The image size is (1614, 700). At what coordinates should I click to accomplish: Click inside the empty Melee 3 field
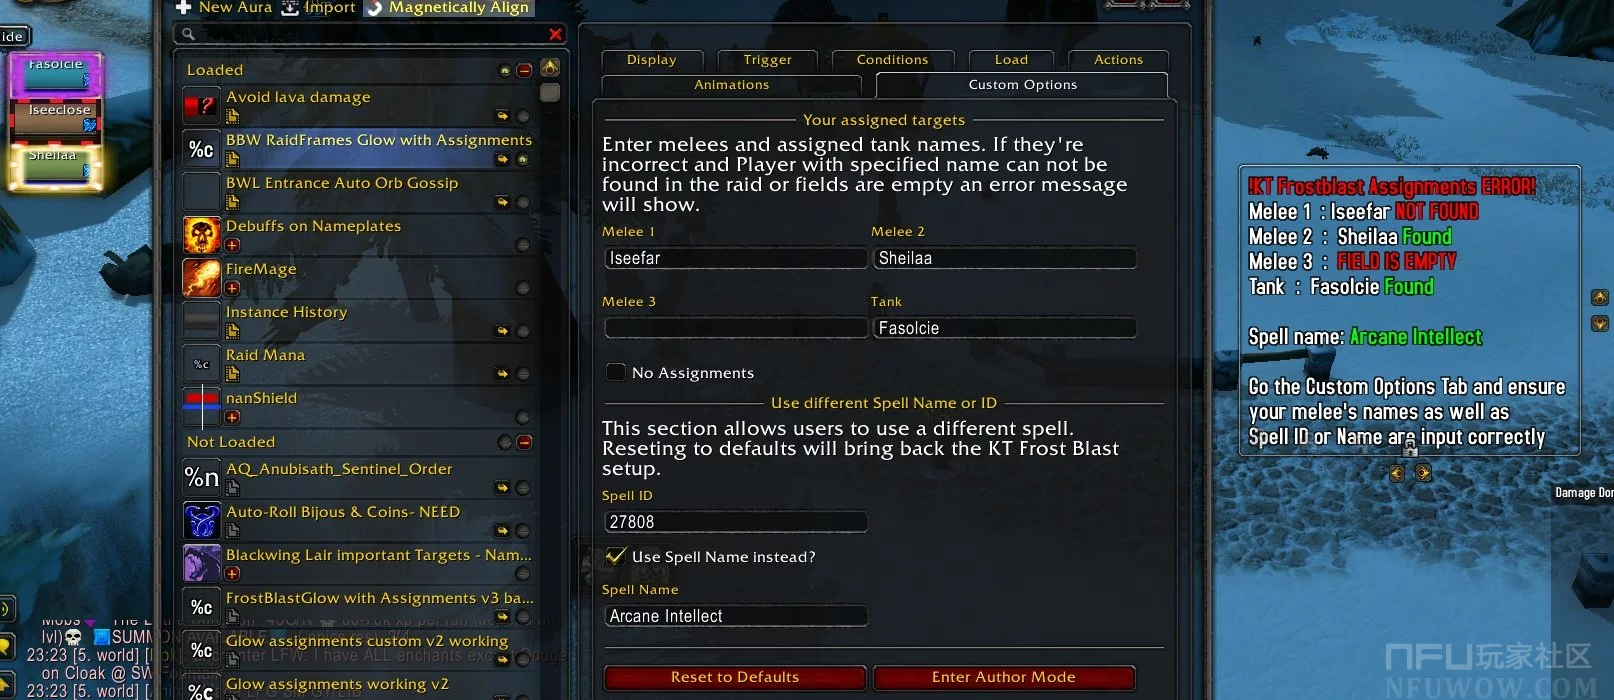click(736, 328)
